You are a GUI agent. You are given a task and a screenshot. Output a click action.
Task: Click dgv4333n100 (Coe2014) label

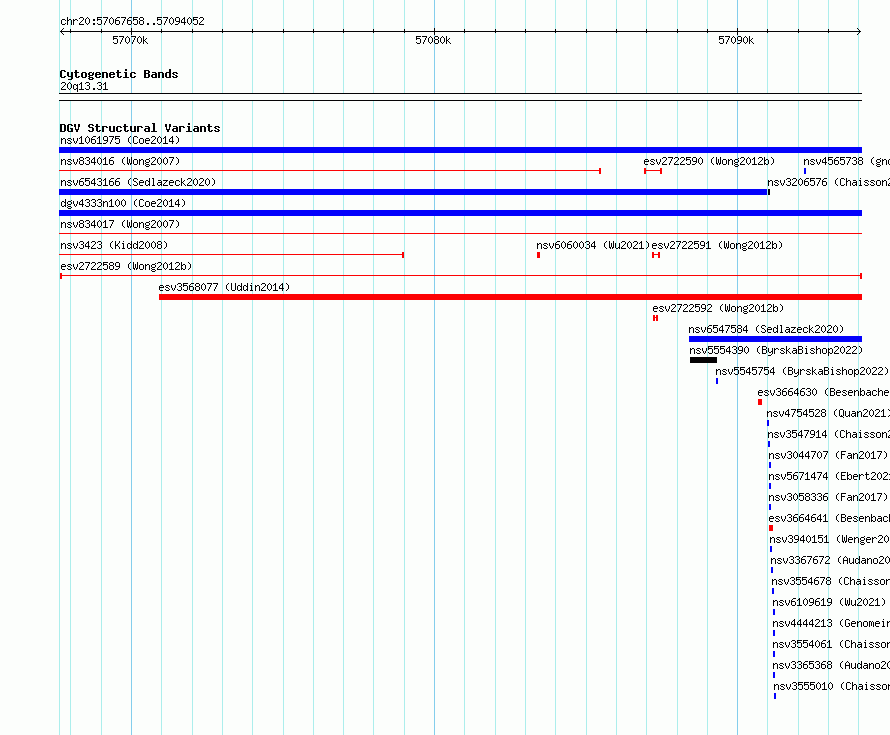point(123,203)
